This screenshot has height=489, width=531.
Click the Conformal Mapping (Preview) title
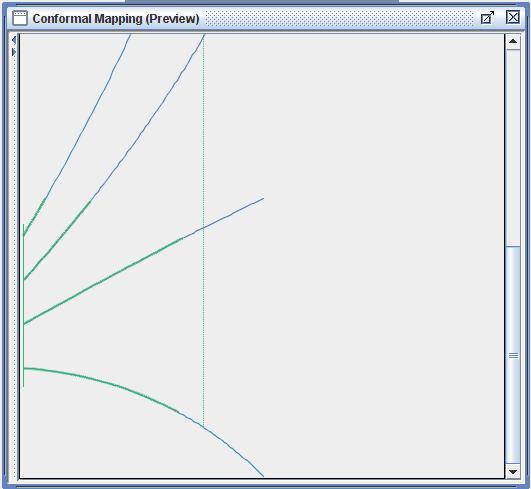point(116,19)
